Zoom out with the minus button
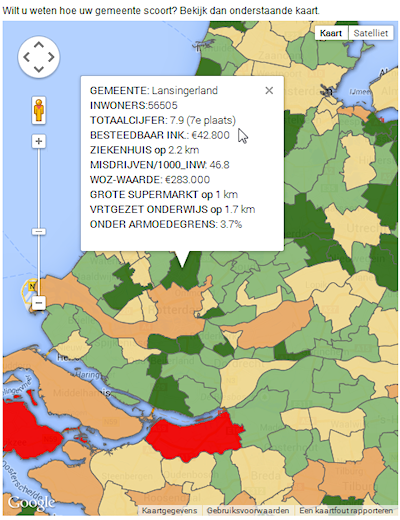 click(x=39, y=303)
